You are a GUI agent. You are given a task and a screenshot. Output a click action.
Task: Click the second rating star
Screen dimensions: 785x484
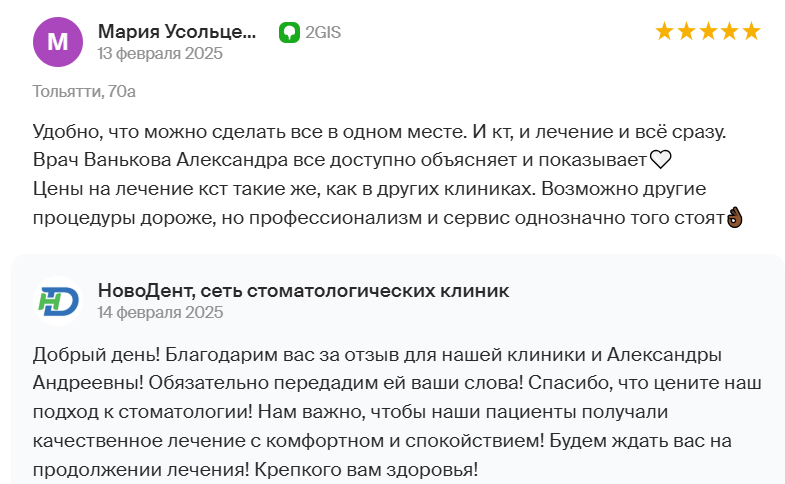686,32
